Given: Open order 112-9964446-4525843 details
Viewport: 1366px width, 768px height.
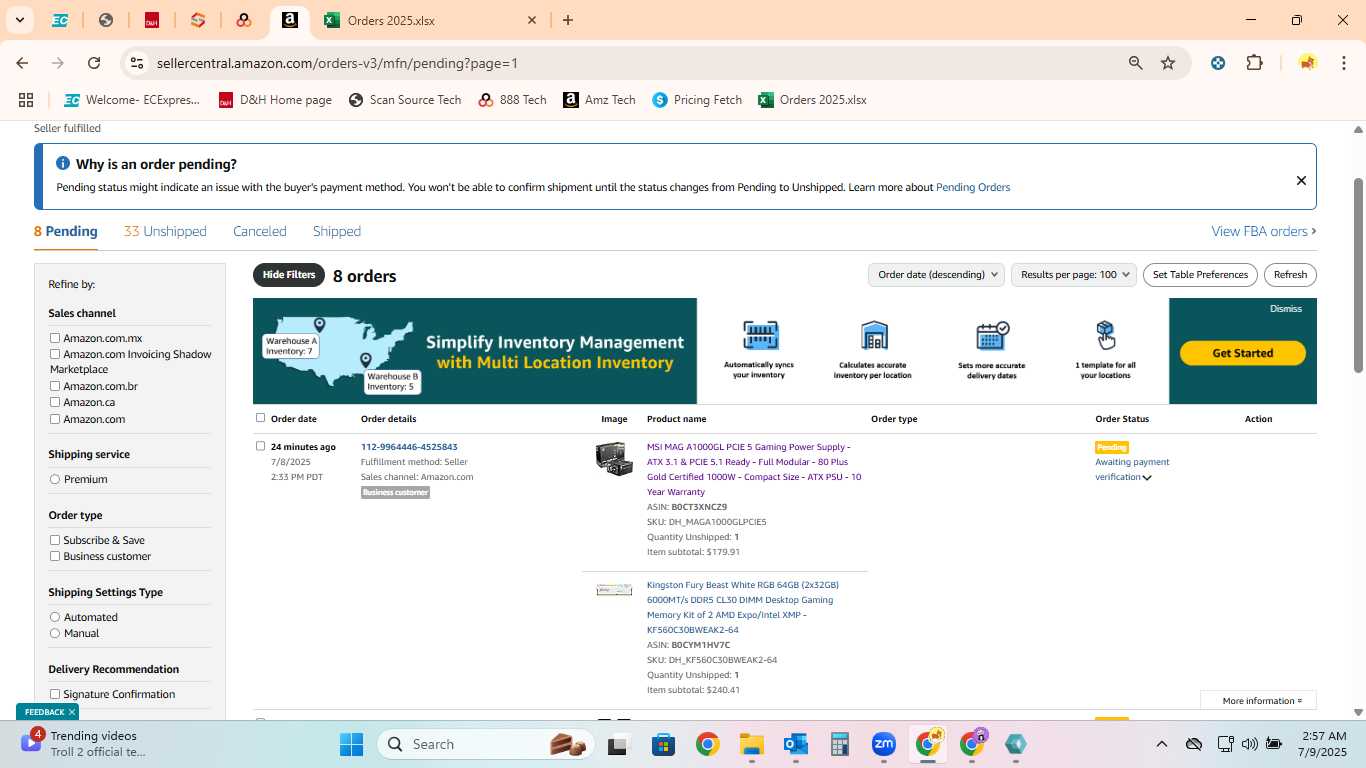Looking at the screenshot, I should coord(409,447).
